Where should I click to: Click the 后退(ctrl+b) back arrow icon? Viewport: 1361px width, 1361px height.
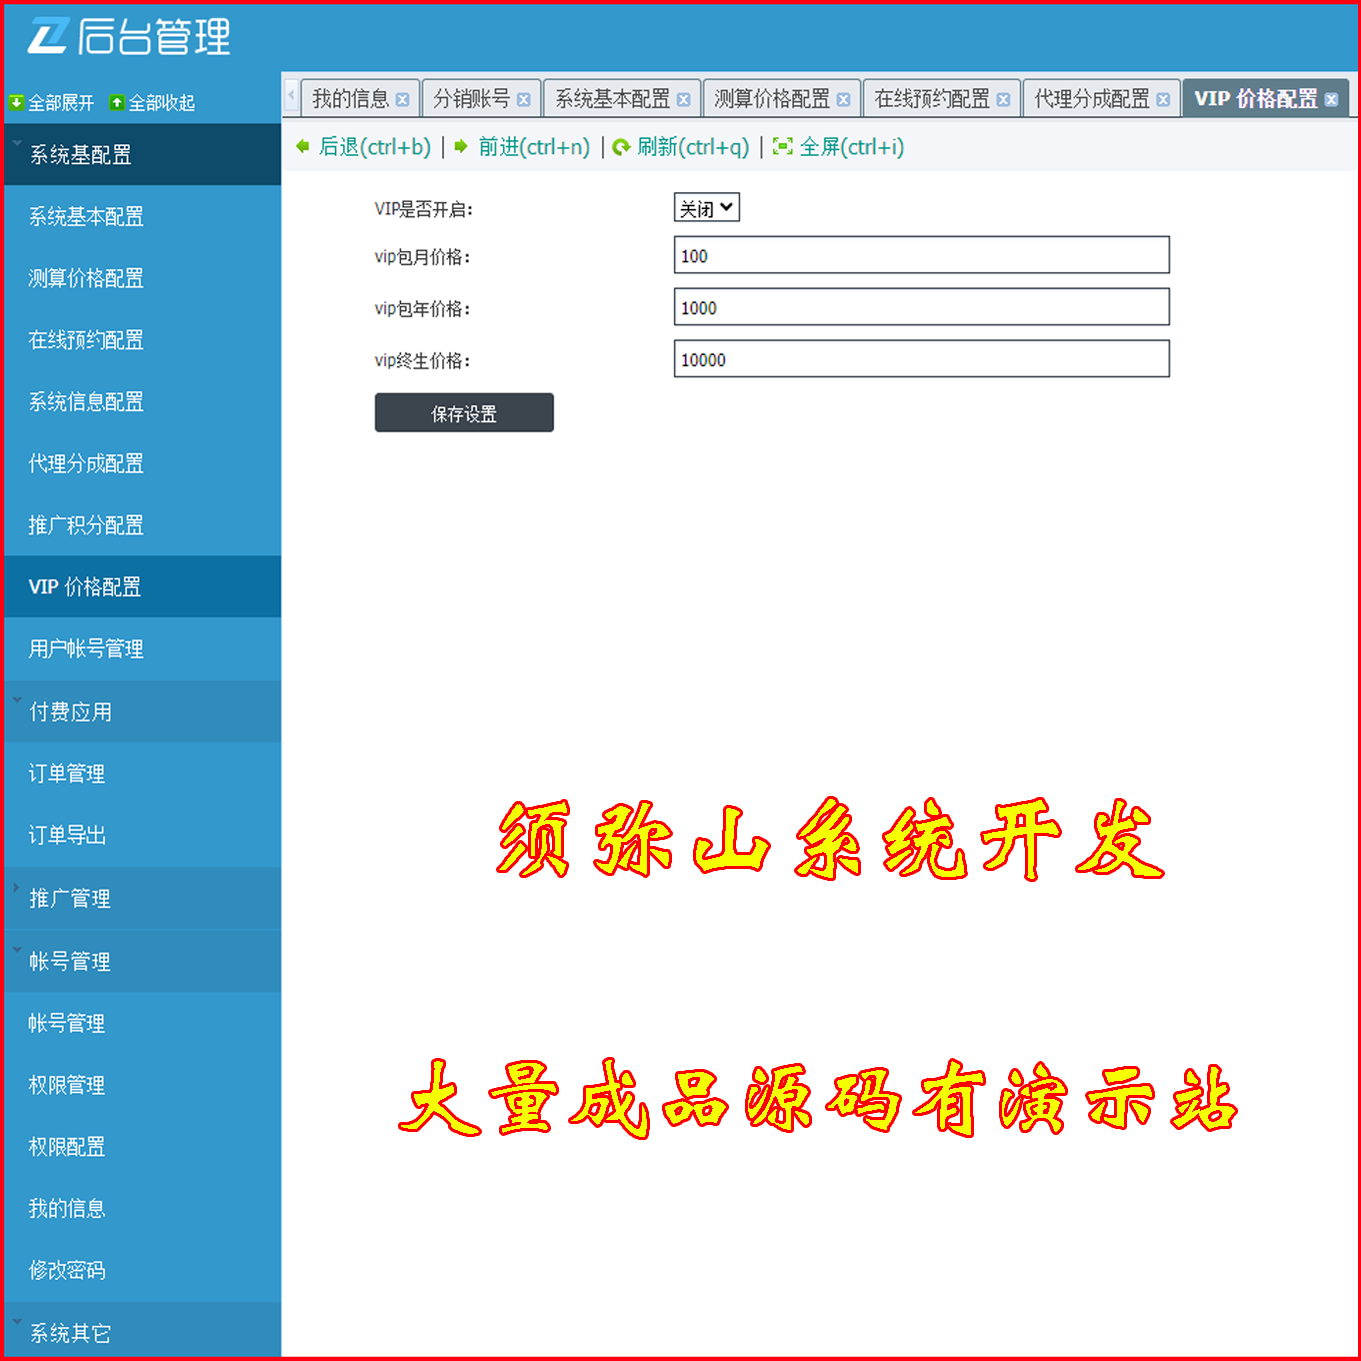click(x=302, y=147)
